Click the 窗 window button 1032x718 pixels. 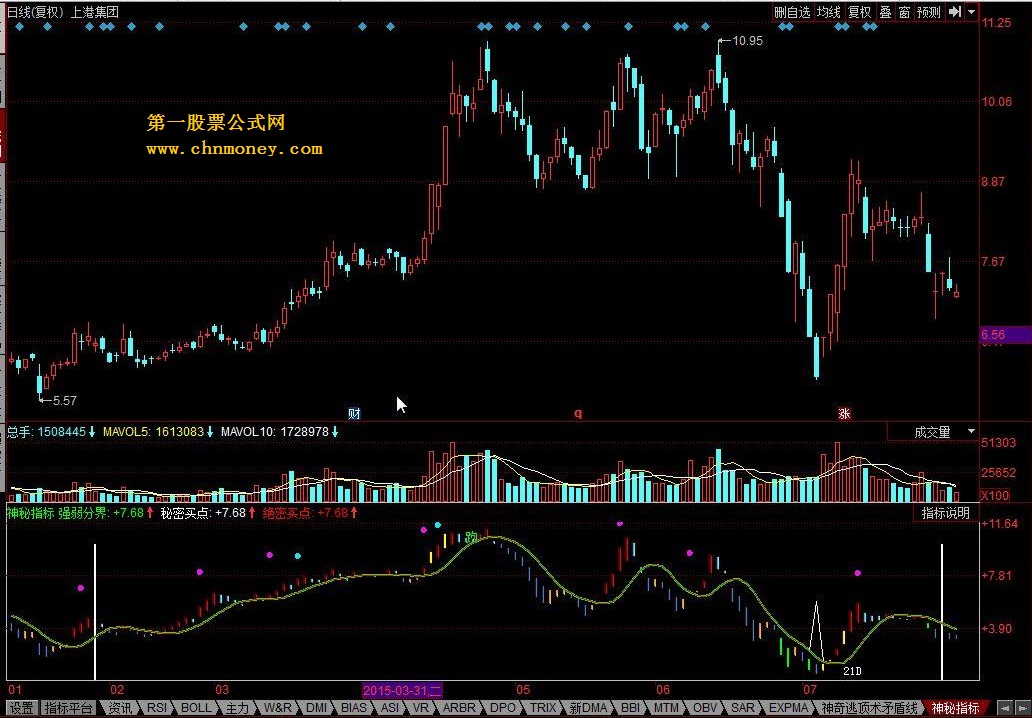(x=904, y=12)
